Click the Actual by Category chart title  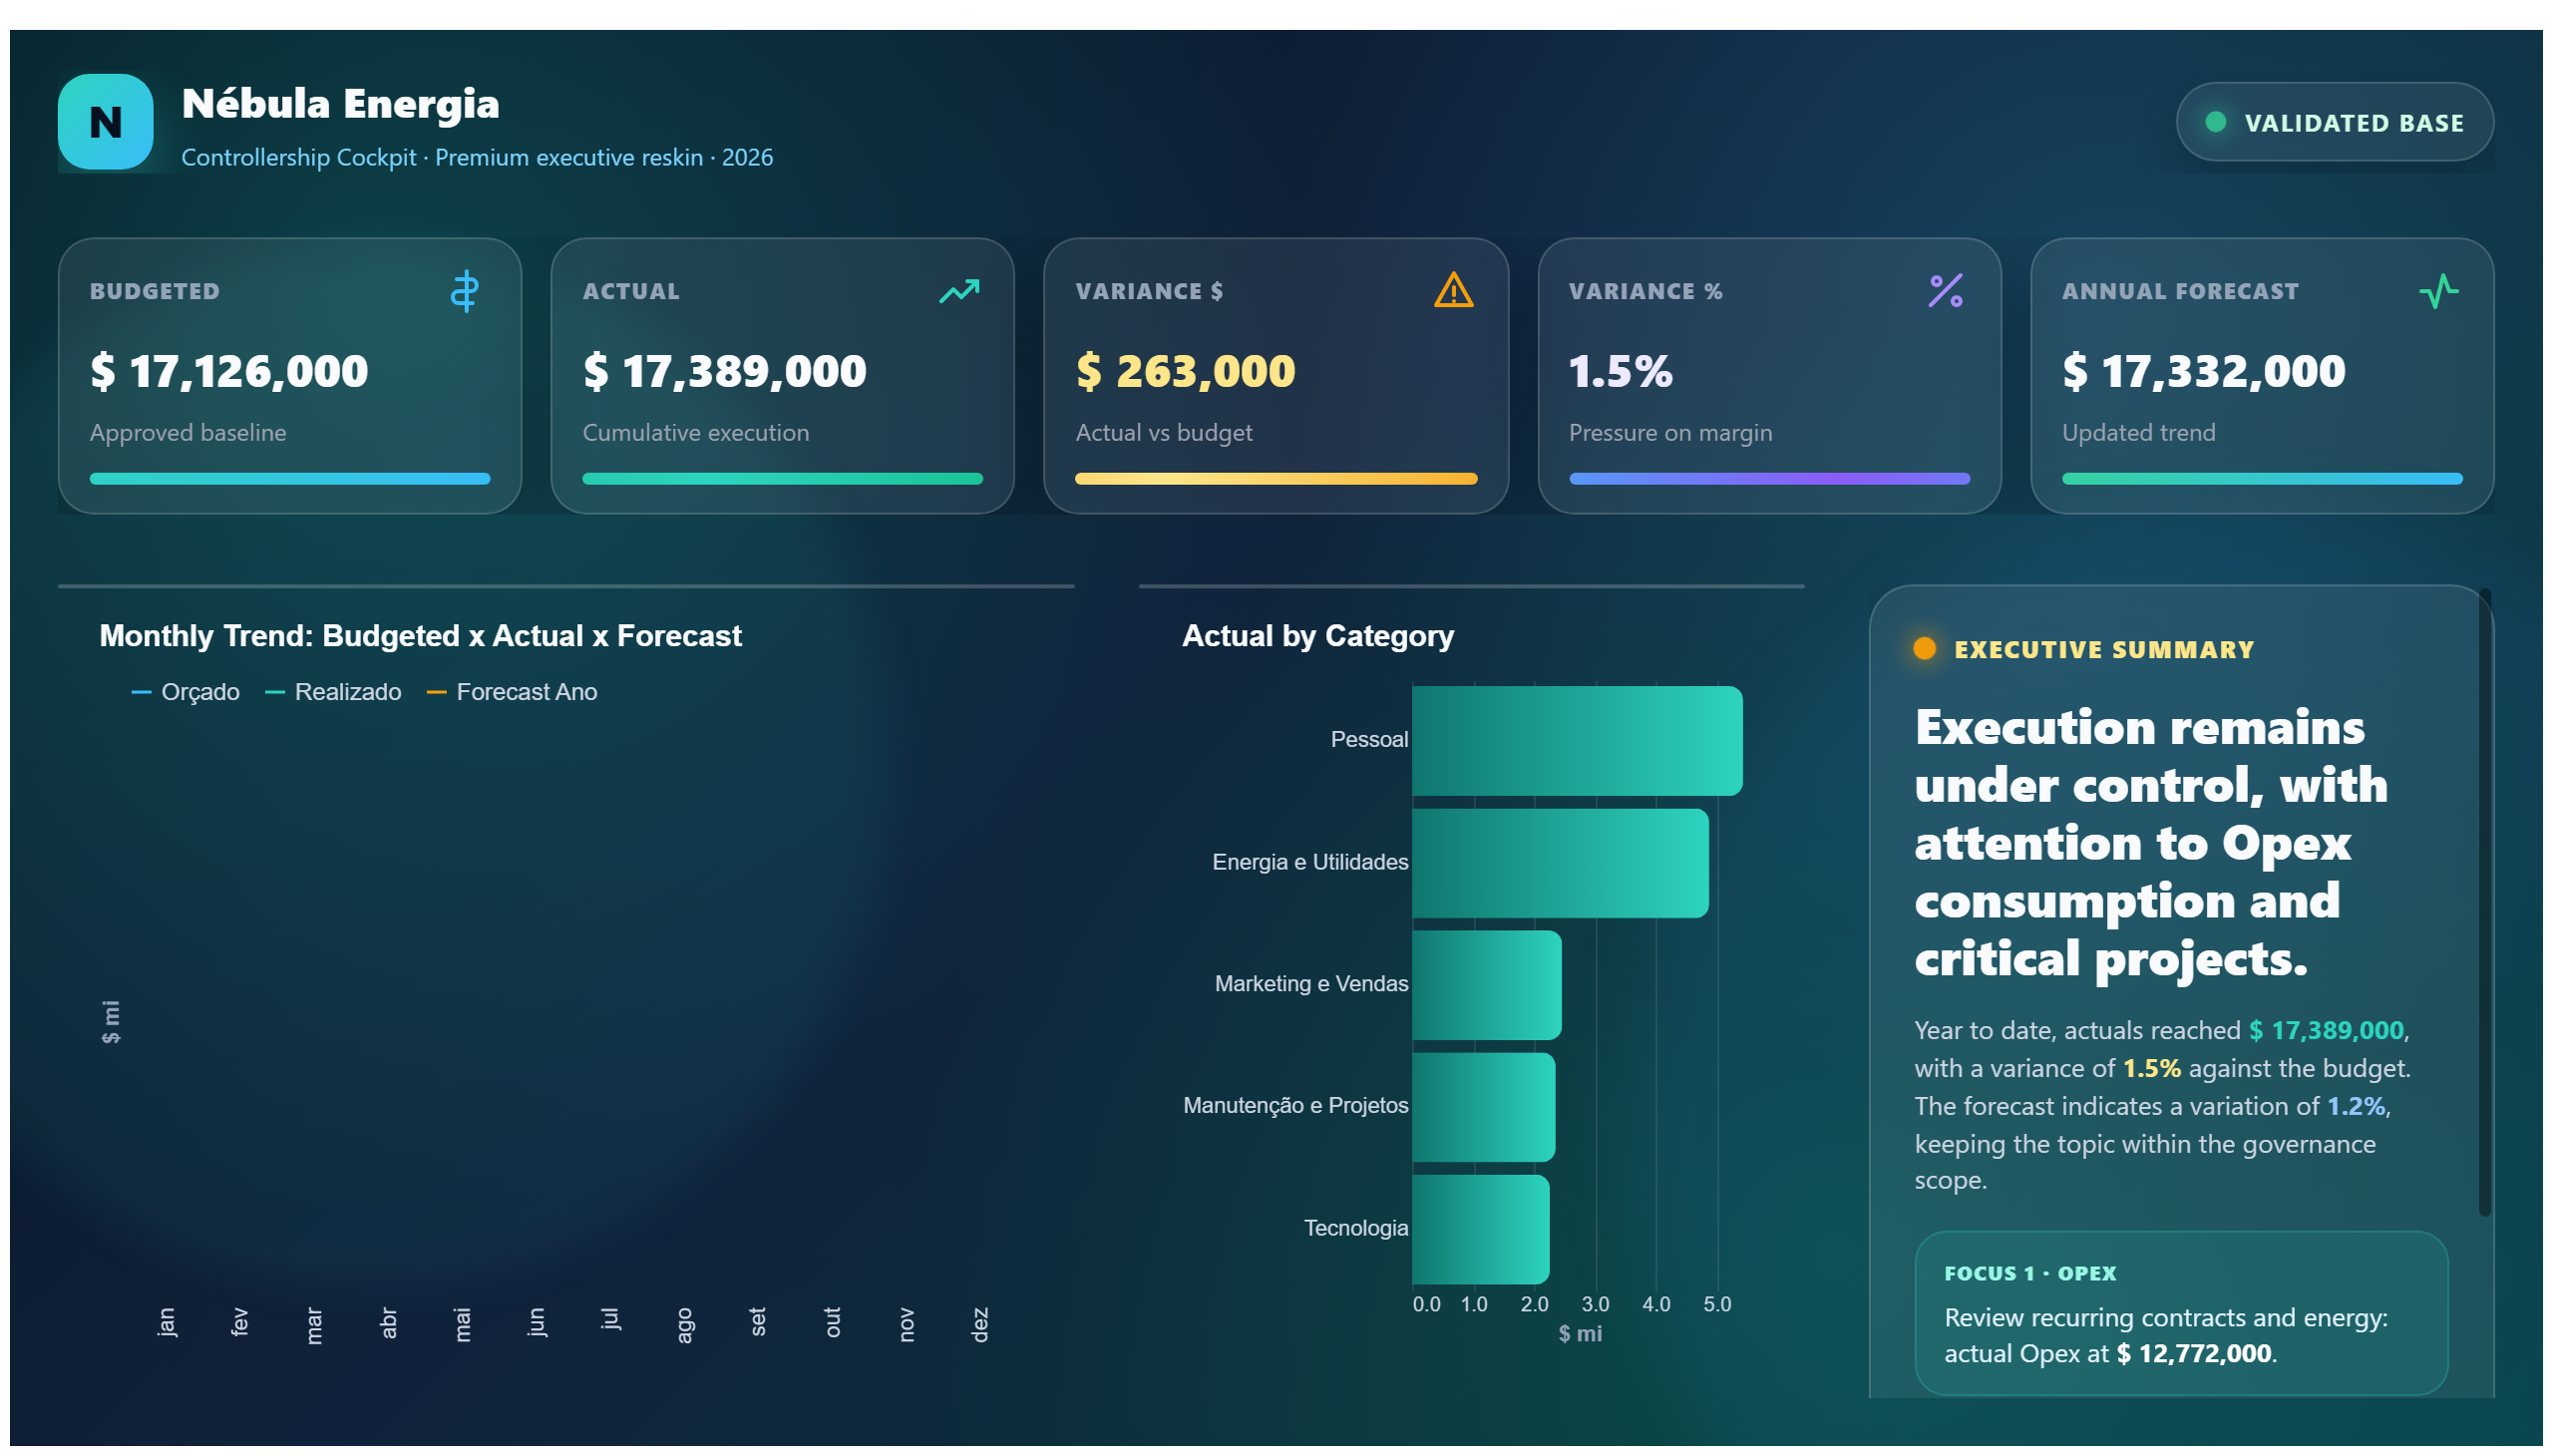[x=1318, y=636]
